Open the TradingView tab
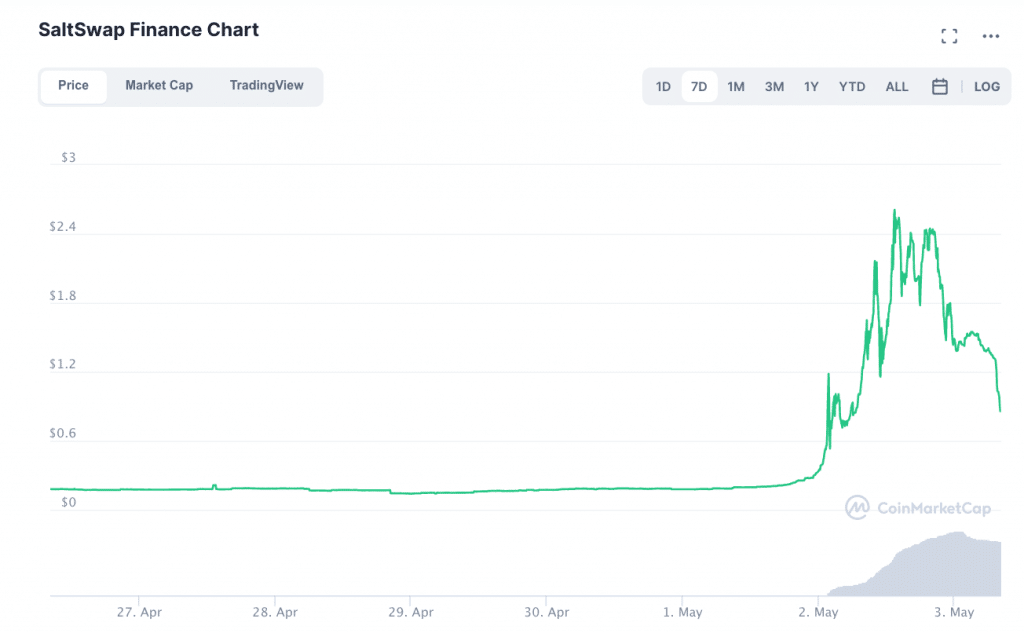The height and width of the screenshot is (633, 1024). tap(266, 86)
